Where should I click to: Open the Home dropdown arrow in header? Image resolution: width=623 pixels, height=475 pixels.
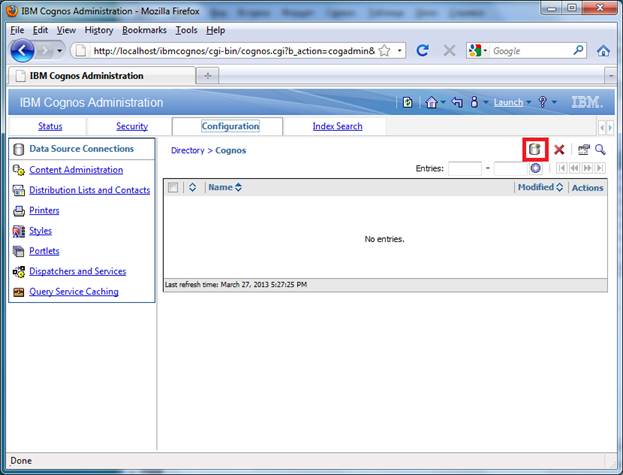tap(443, 102)
